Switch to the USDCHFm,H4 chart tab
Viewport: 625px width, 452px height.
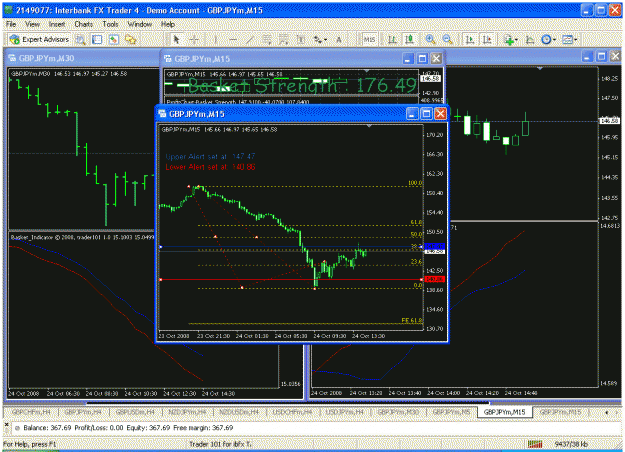[x=292, y=412]
